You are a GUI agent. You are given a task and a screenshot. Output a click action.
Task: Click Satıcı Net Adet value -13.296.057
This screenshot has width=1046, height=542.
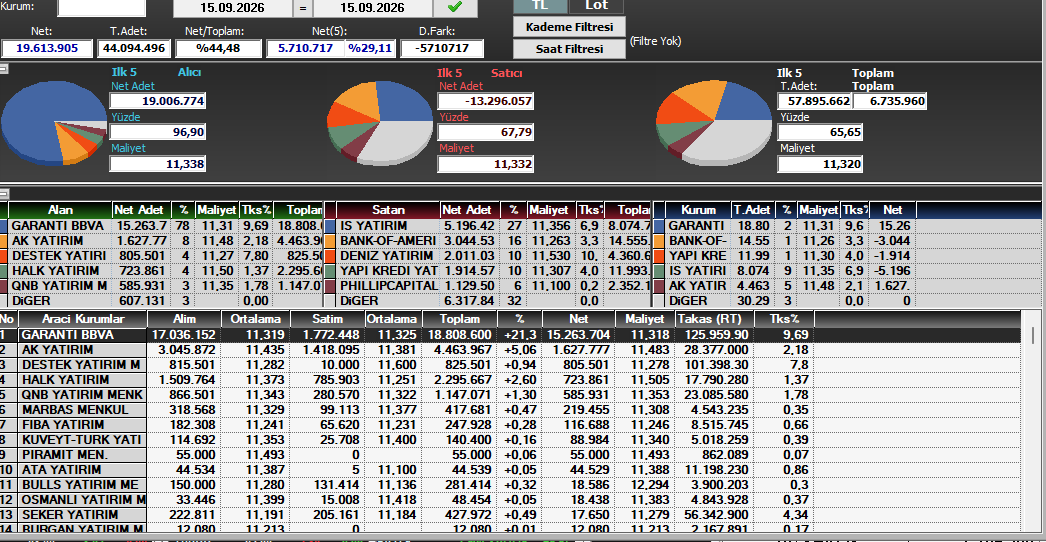point(486,101)
